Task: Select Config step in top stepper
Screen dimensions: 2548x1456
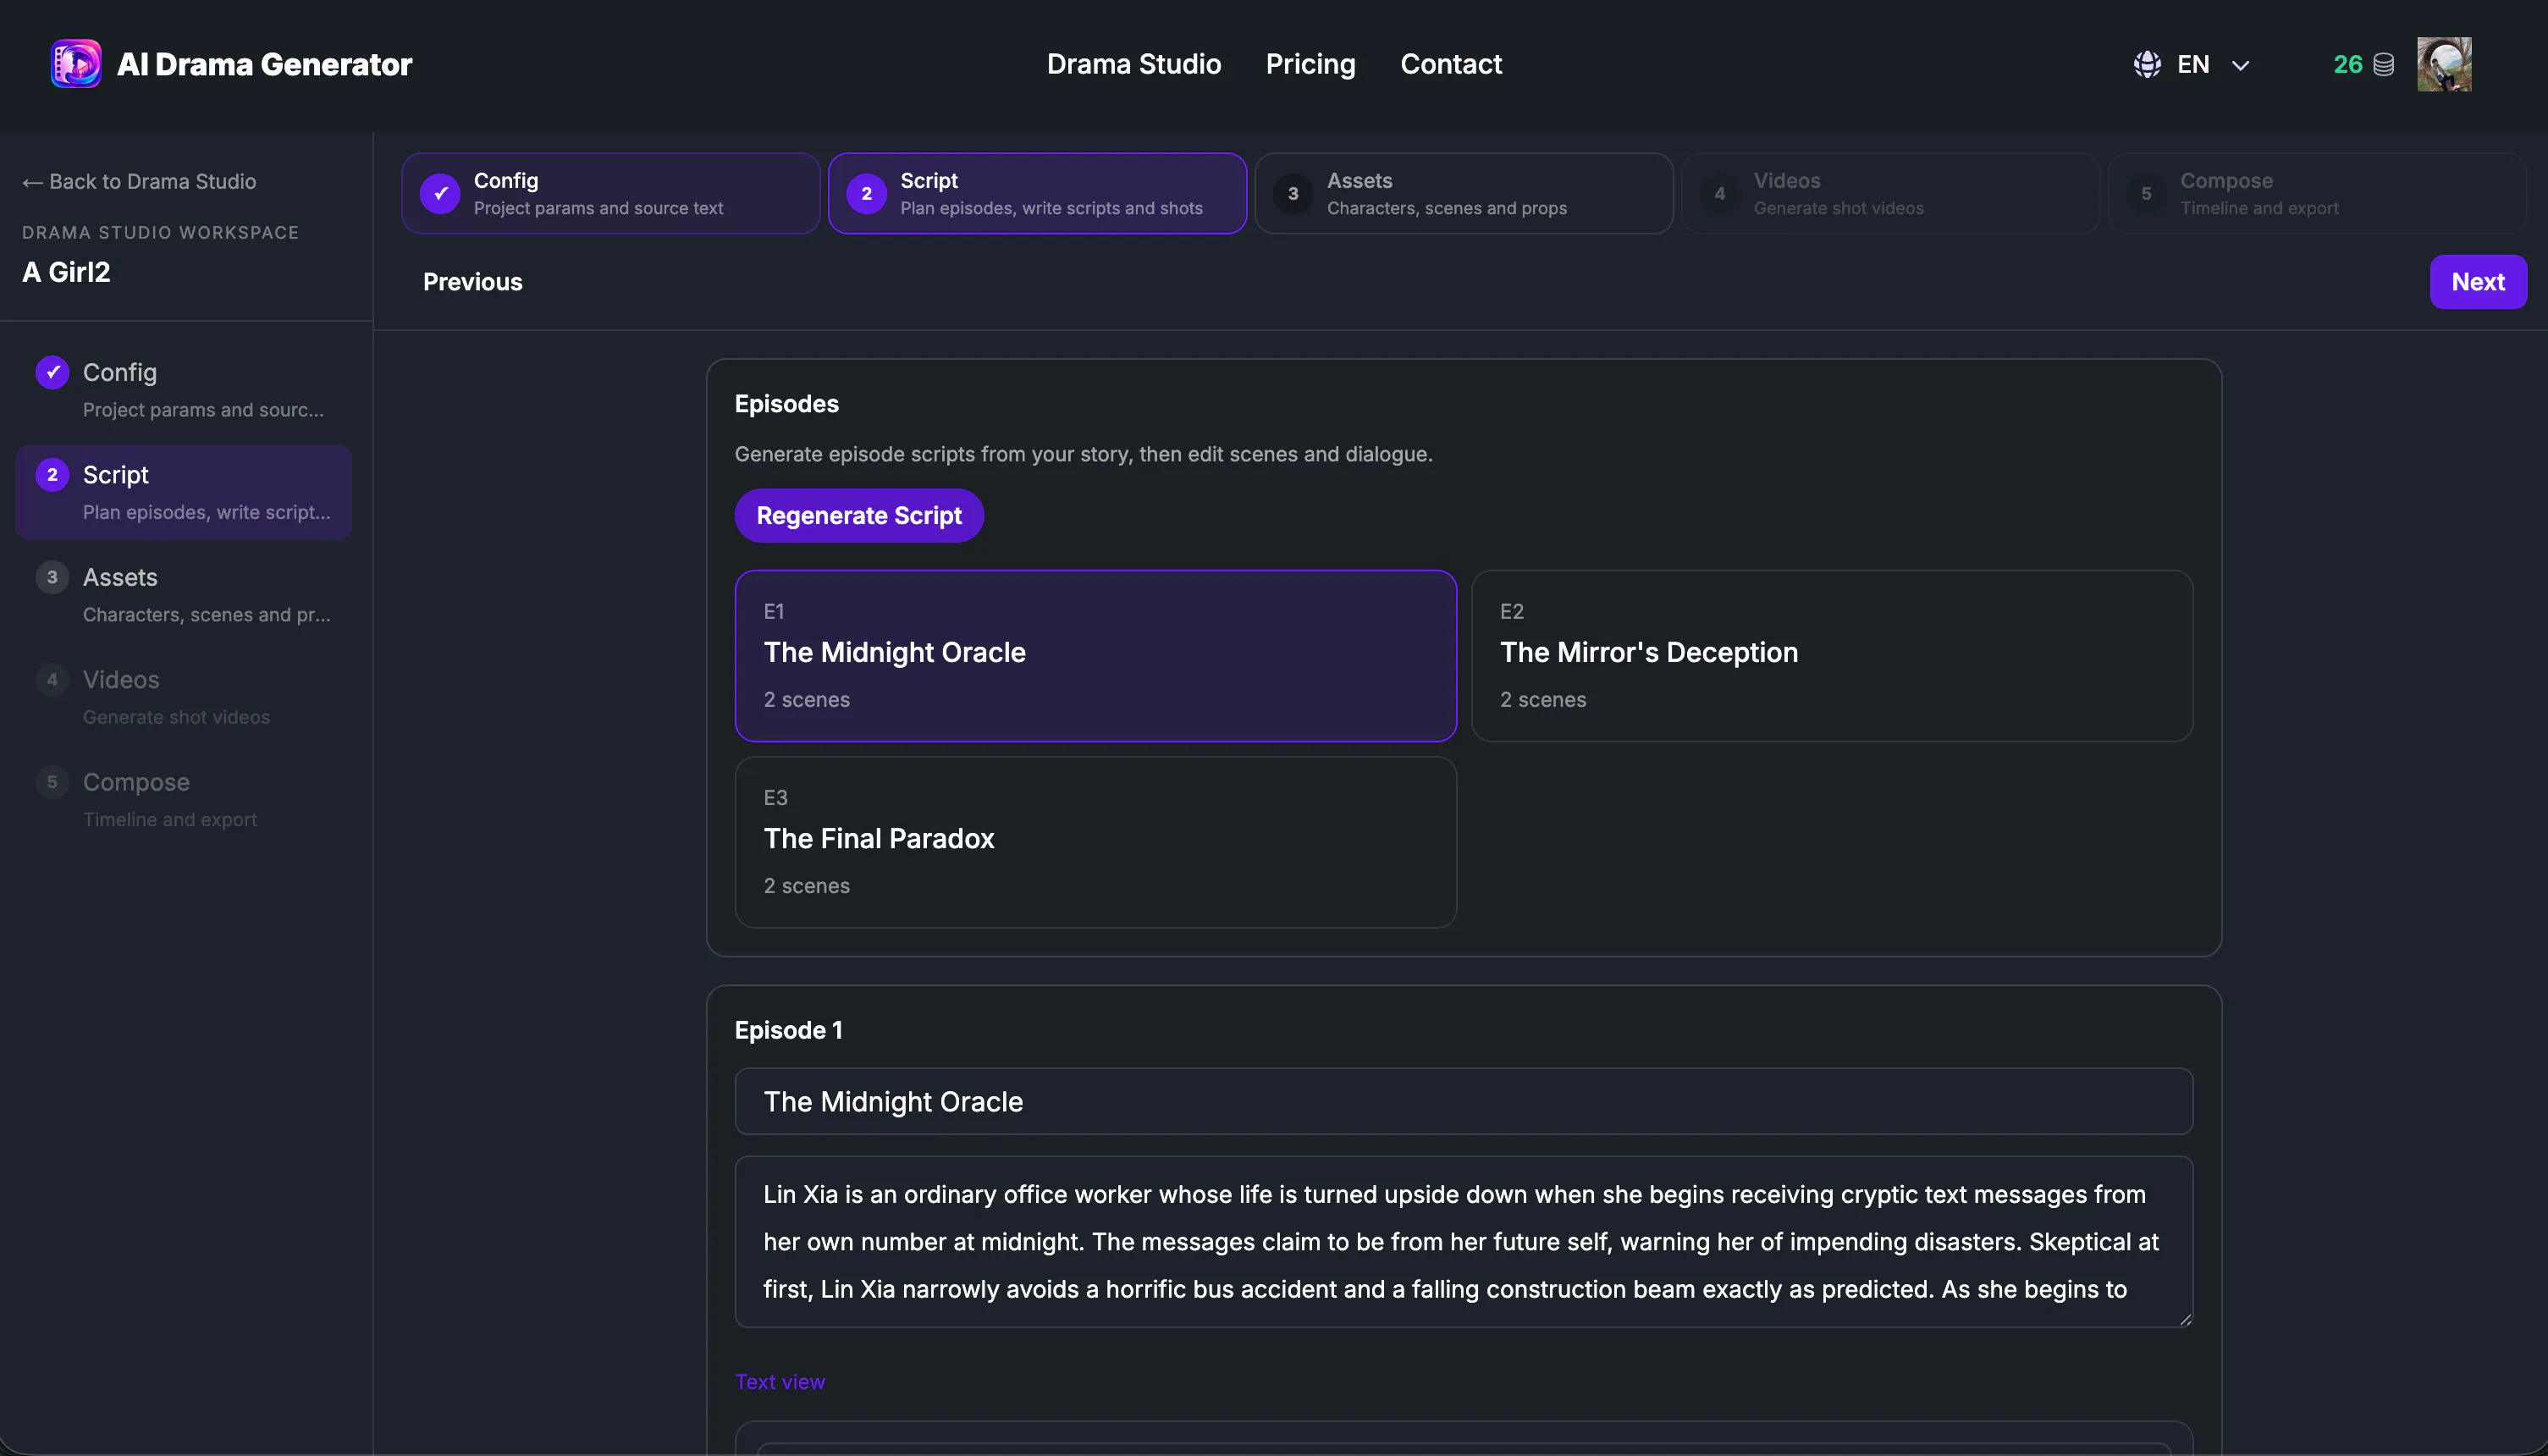Action: pyautogui.click(x=611, y=193)
